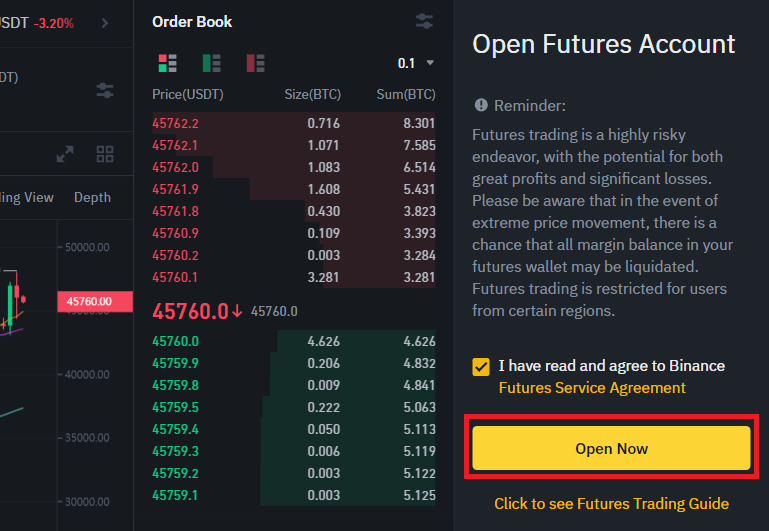Open chart settings sliders icon
The width and height of the screenshot is (769, 531).
[105, 91]
